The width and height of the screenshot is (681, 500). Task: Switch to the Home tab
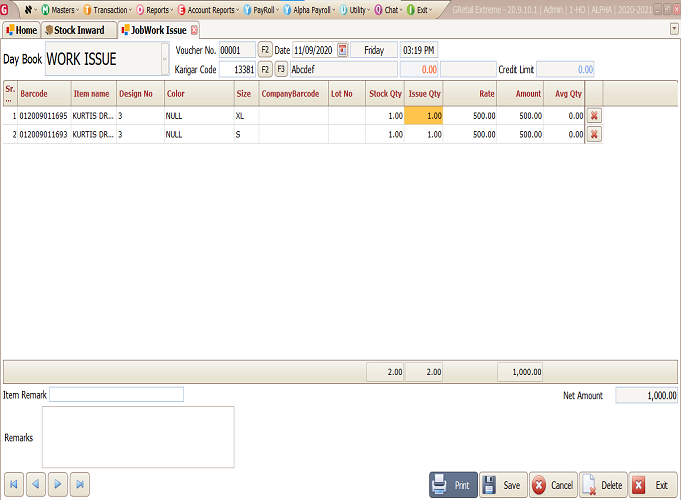click(x=21, y=30)
